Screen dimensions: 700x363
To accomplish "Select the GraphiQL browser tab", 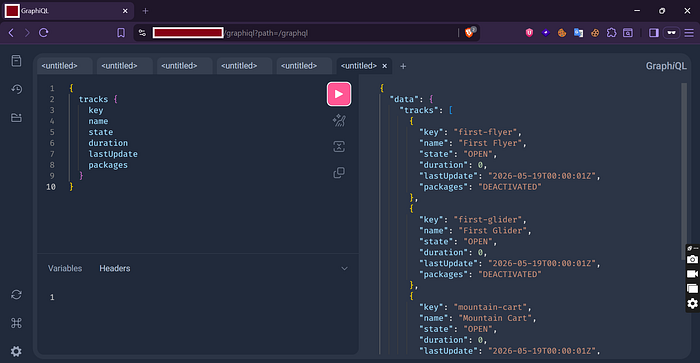I will point(67,11).
